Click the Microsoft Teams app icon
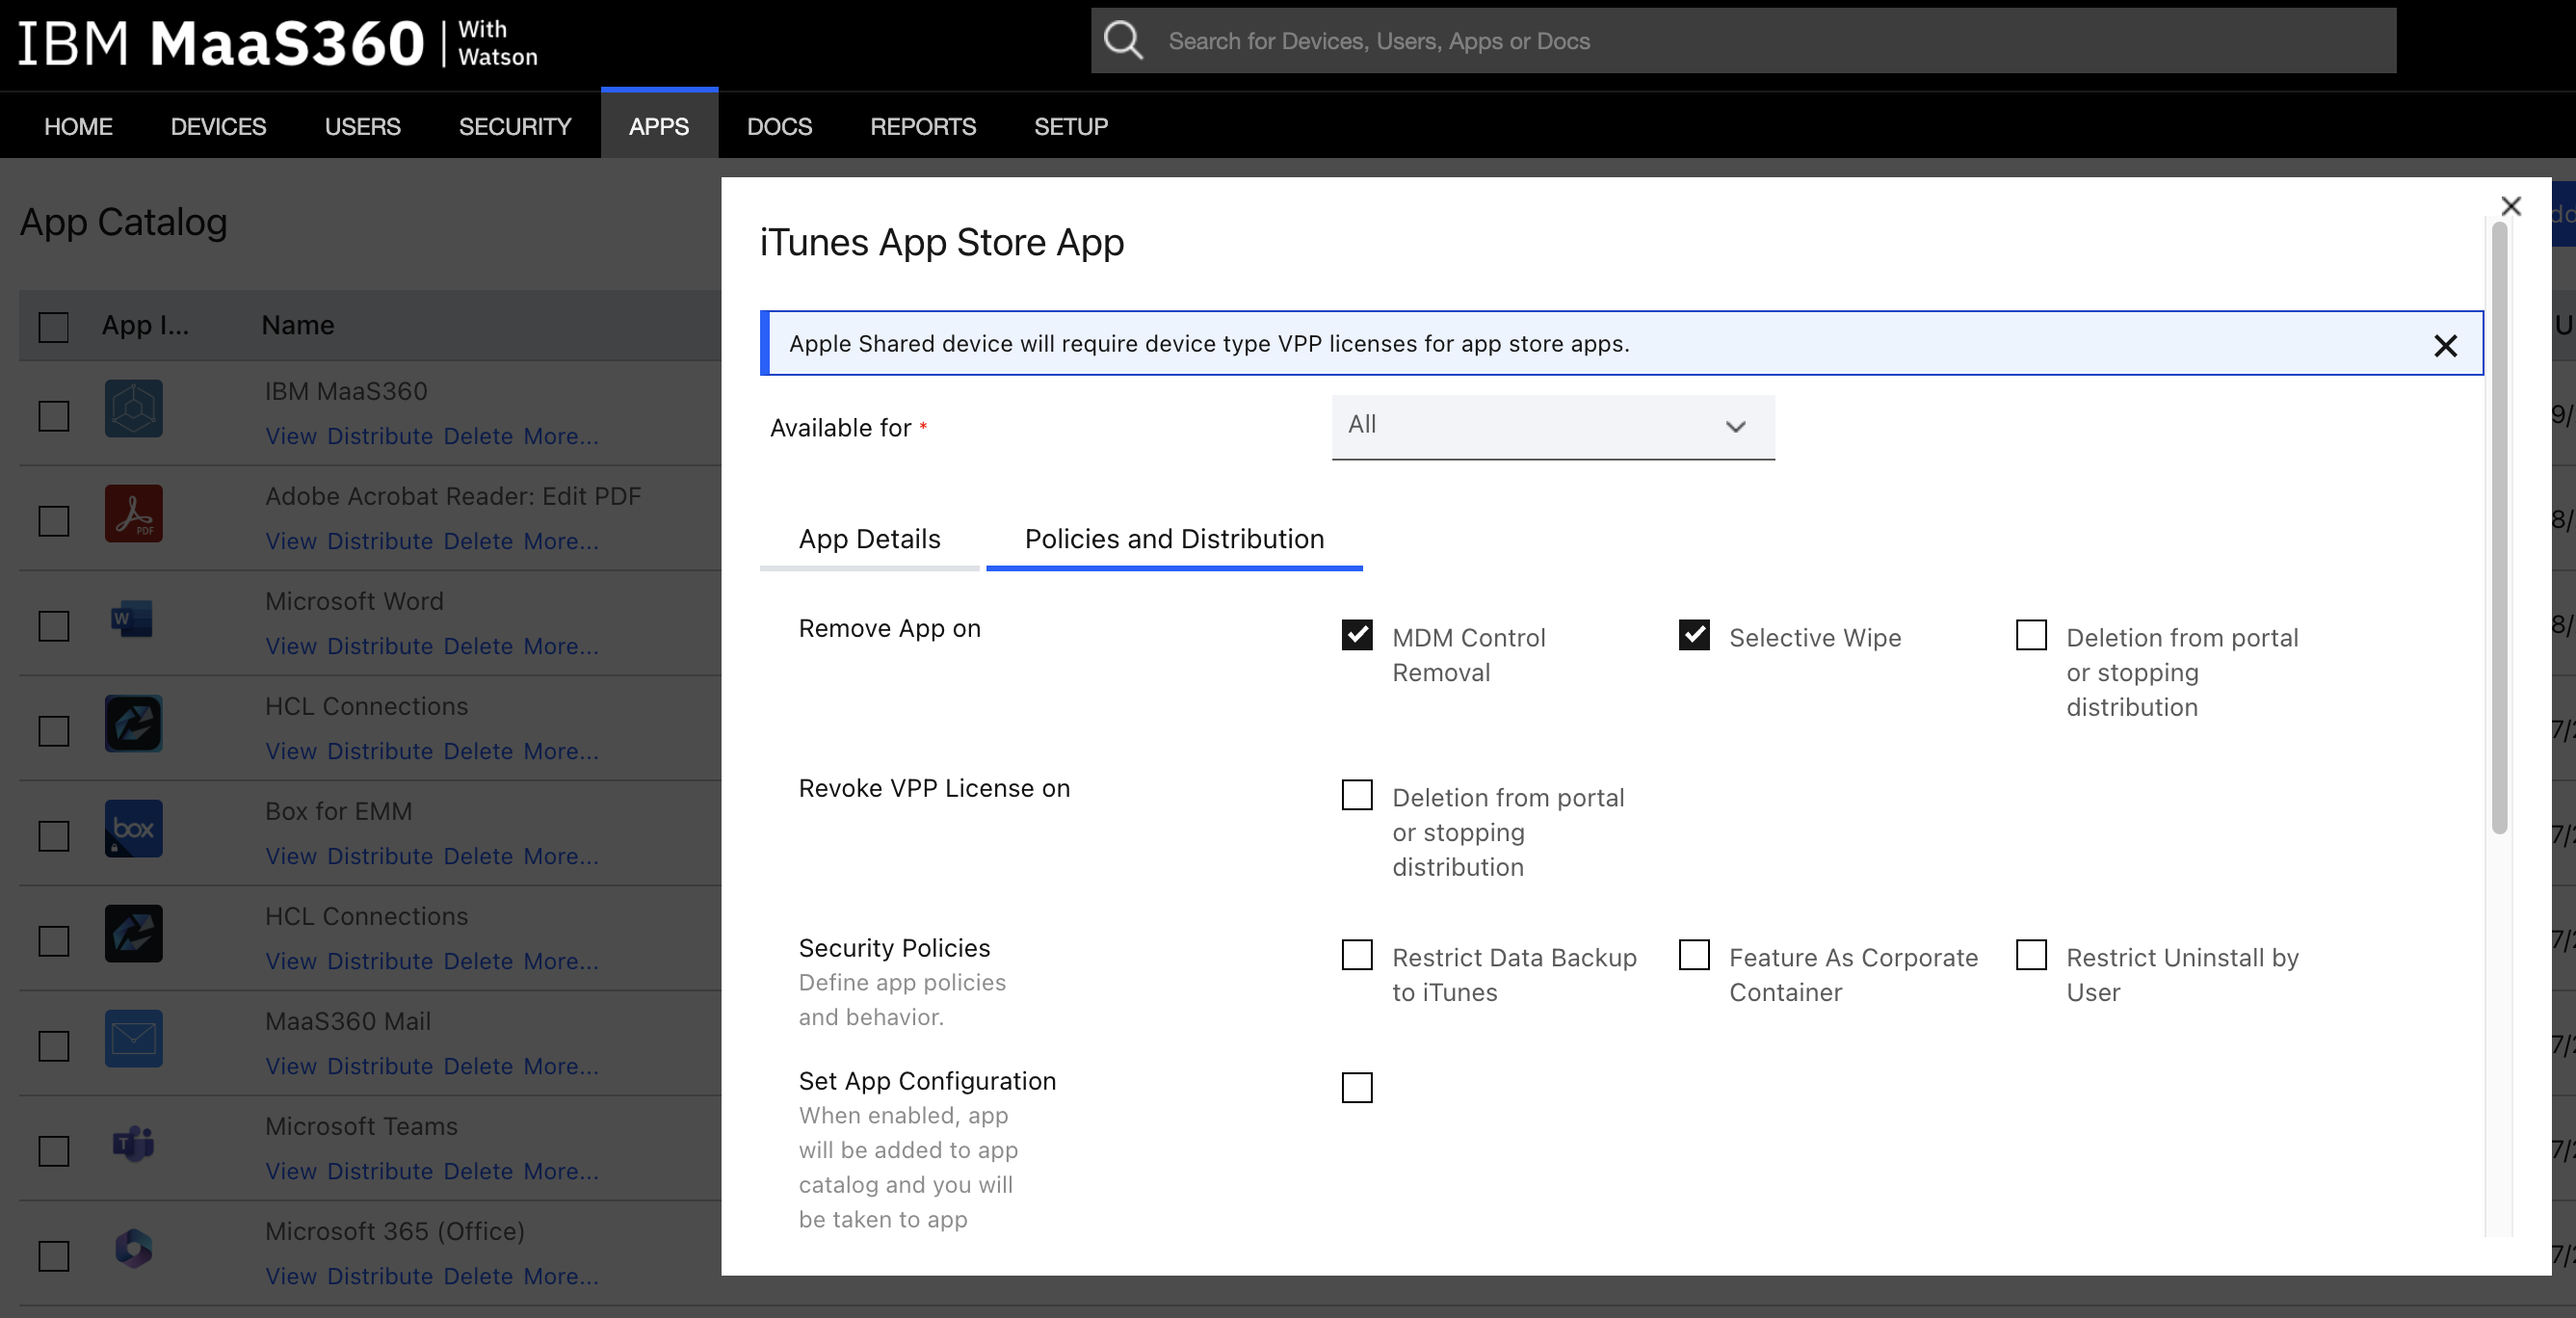This screenshot has height=1318, width=2576. (x=133, y=1143)
